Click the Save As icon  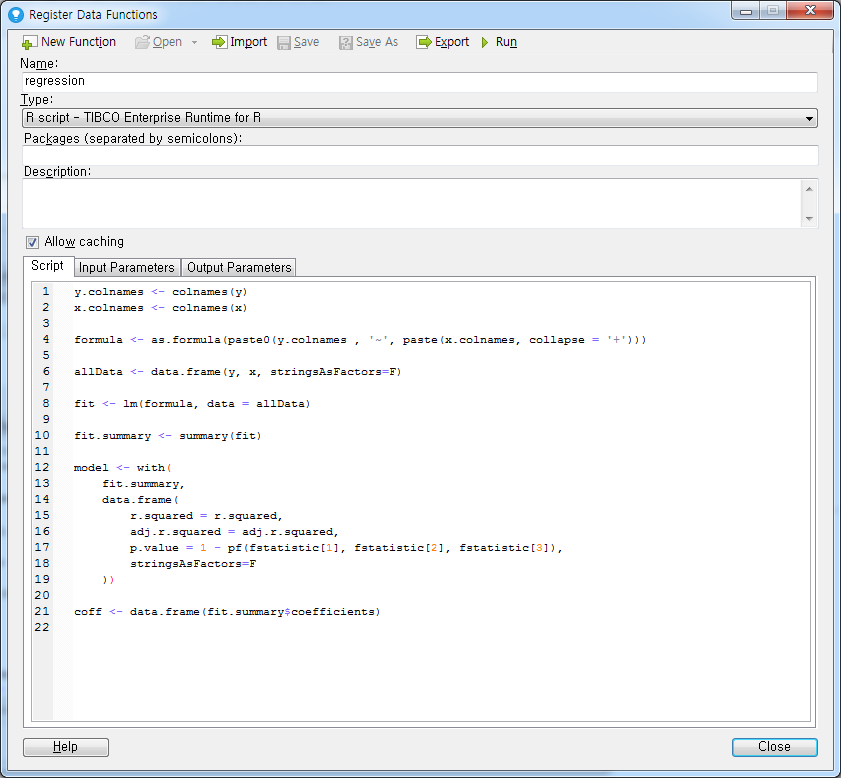tap(367, 42)
